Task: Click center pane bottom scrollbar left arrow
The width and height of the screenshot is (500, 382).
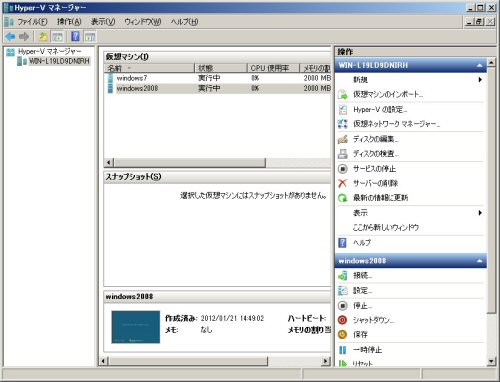Action: tap(104, 361)
